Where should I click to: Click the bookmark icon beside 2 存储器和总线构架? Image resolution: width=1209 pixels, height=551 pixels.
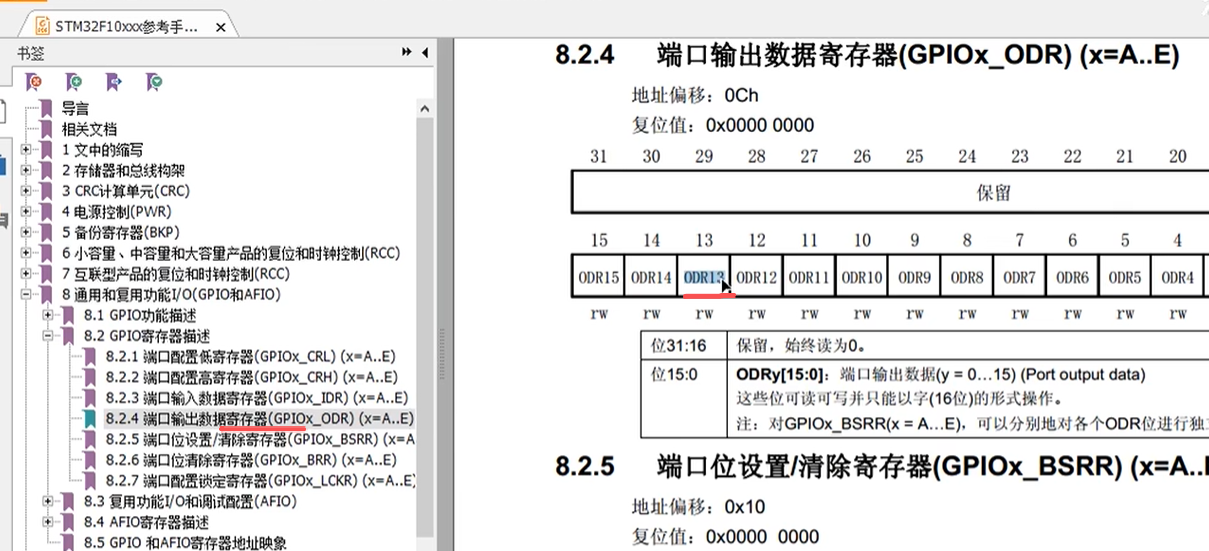(x=45, y=170)
